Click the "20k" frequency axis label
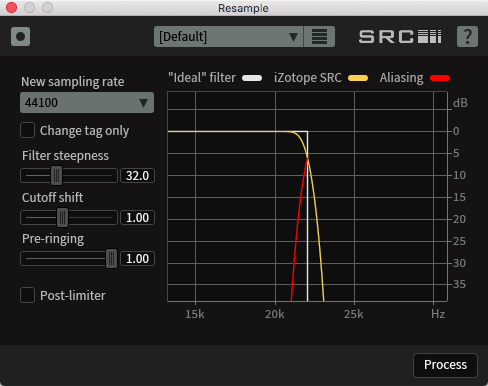This screenshot has width=488, height=386. 275,314
